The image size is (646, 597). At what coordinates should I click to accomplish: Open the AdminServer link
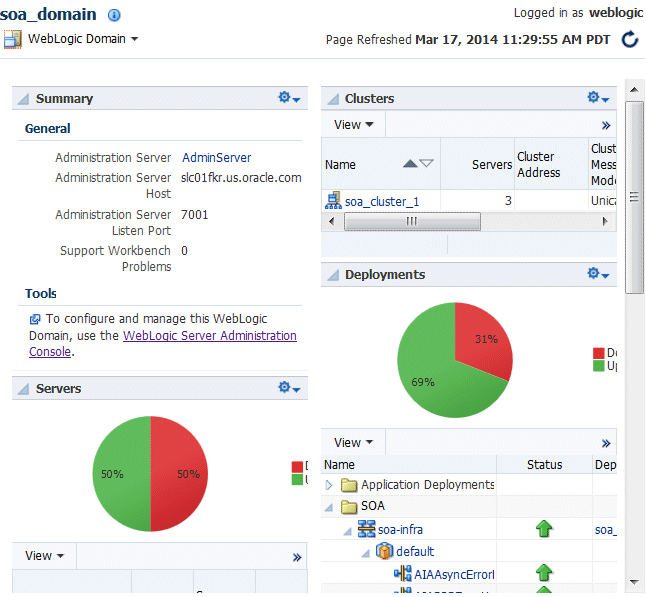click(x=217, y=157)
